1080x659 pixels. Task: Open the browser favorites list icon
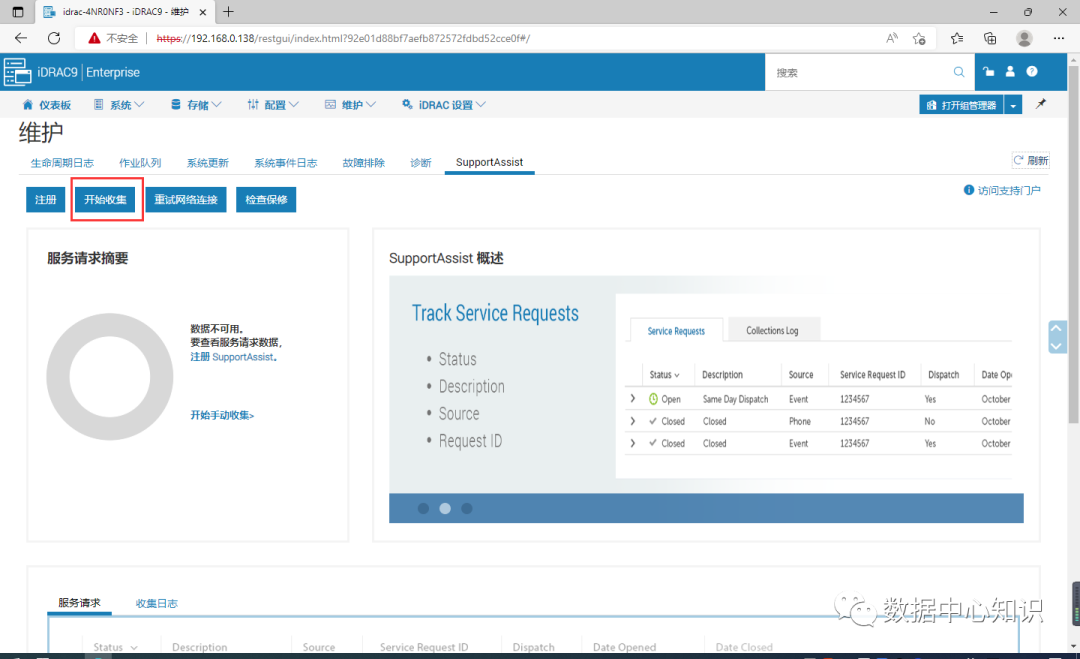click(957, 39)
